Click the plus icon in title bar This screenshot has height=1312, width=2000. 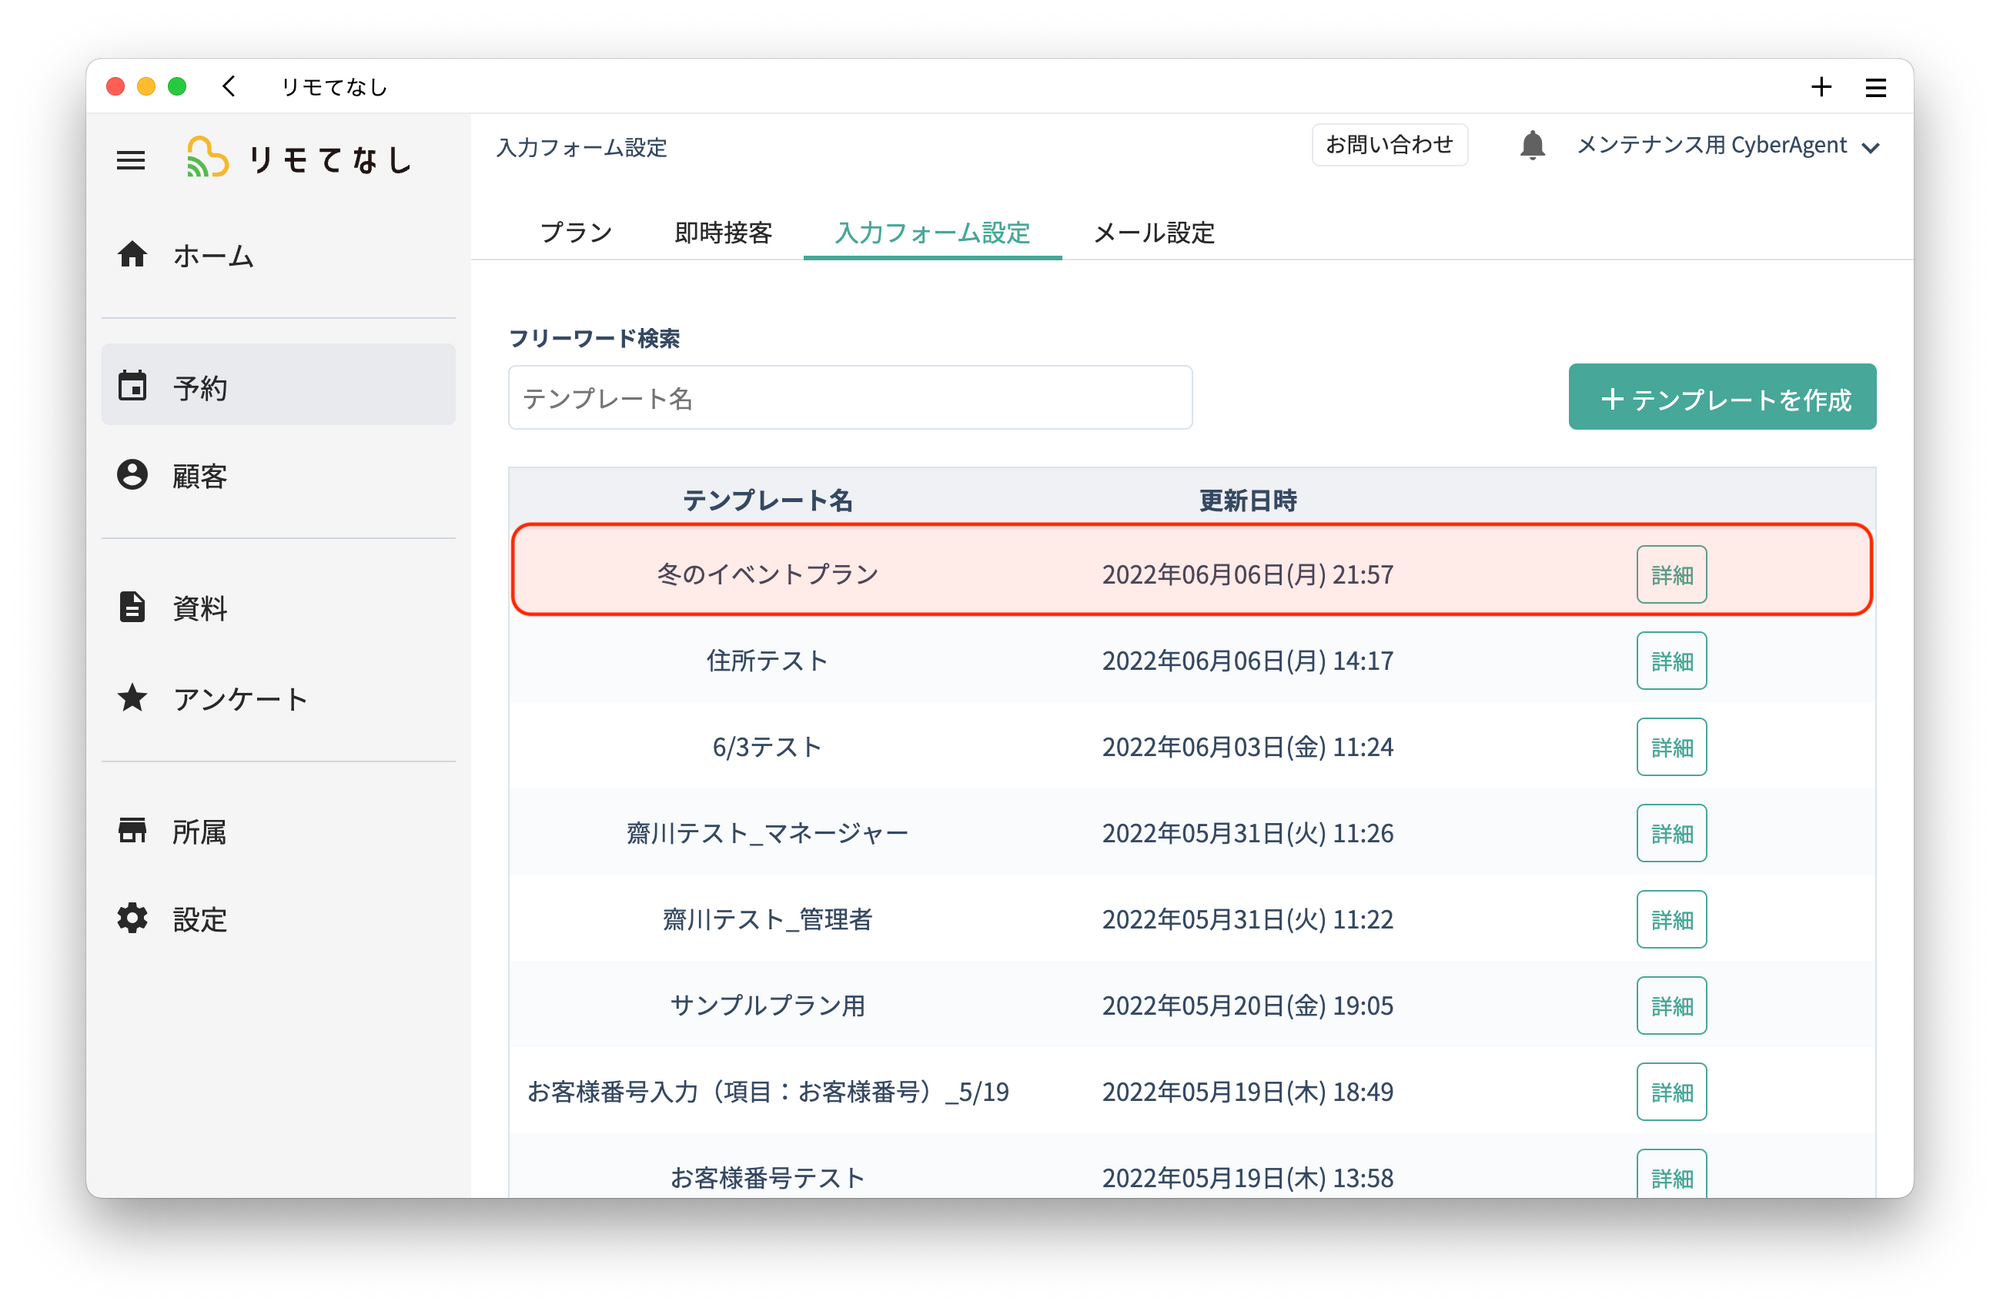tap(1821, 87)
